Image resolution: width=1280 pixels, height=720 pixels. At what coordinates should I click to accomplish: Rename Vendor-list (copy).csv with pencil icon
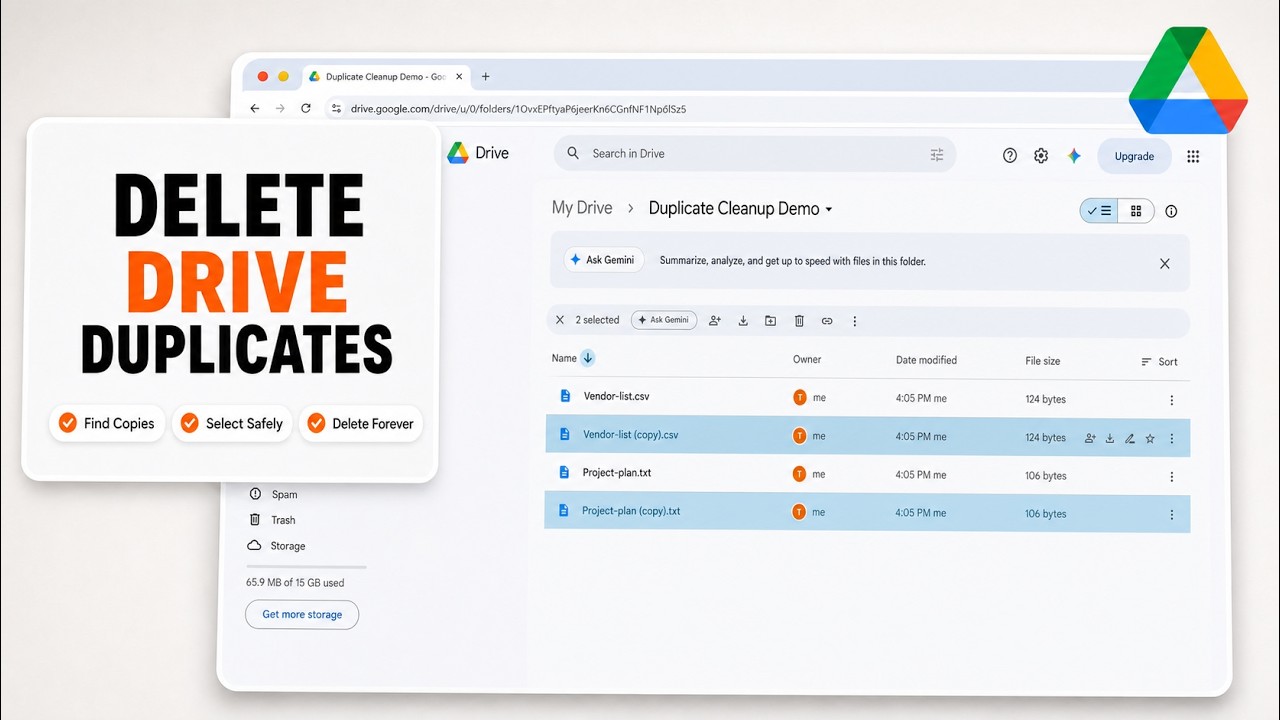[1130, 438]
